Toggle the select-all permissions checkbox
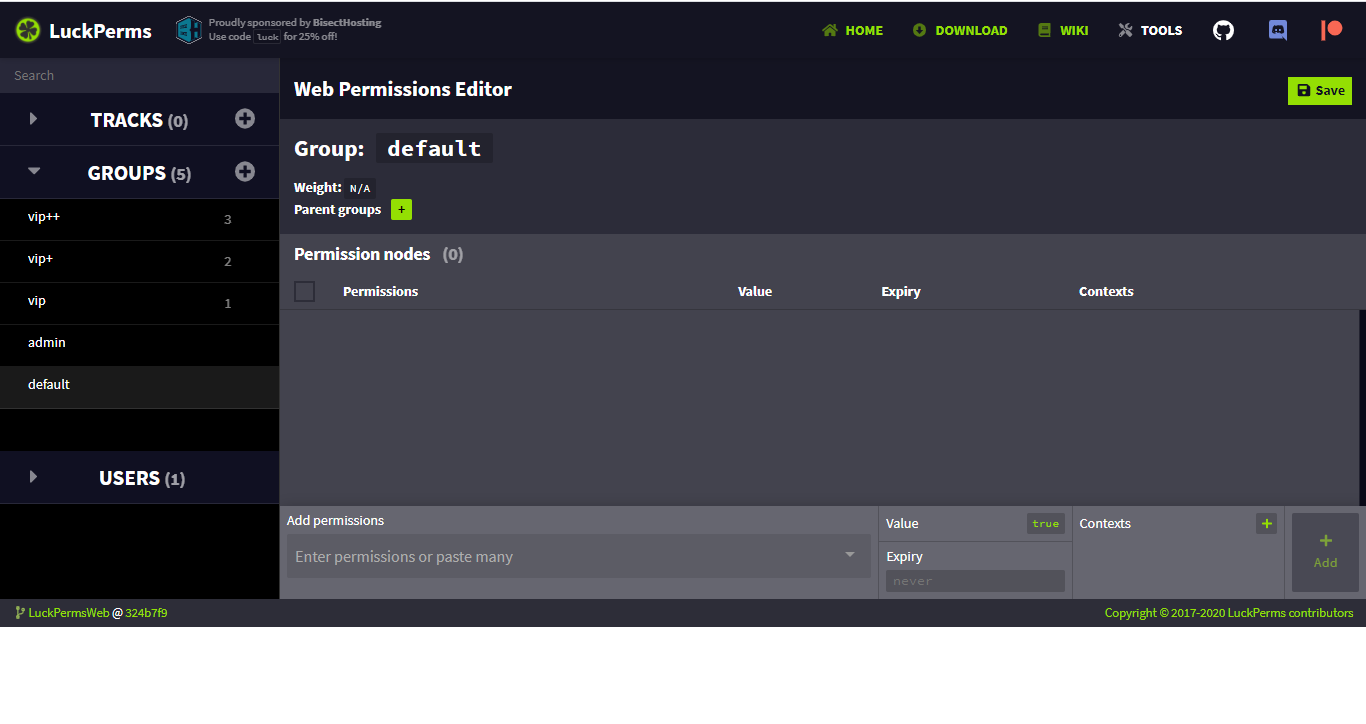This screenshot has width=1366, height=724. pyautogui.click(x=305, y=292)
